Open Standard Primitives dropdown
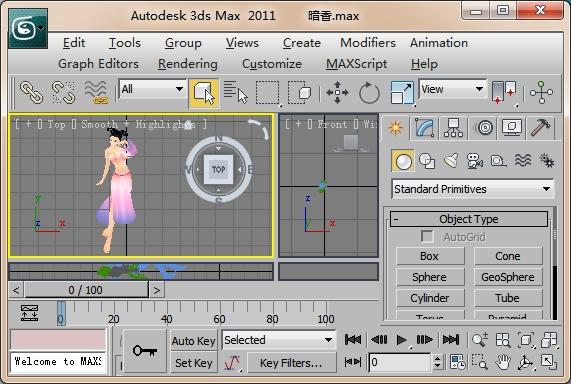This screenshot has height=384, width=571. click(x=472, y=189)
